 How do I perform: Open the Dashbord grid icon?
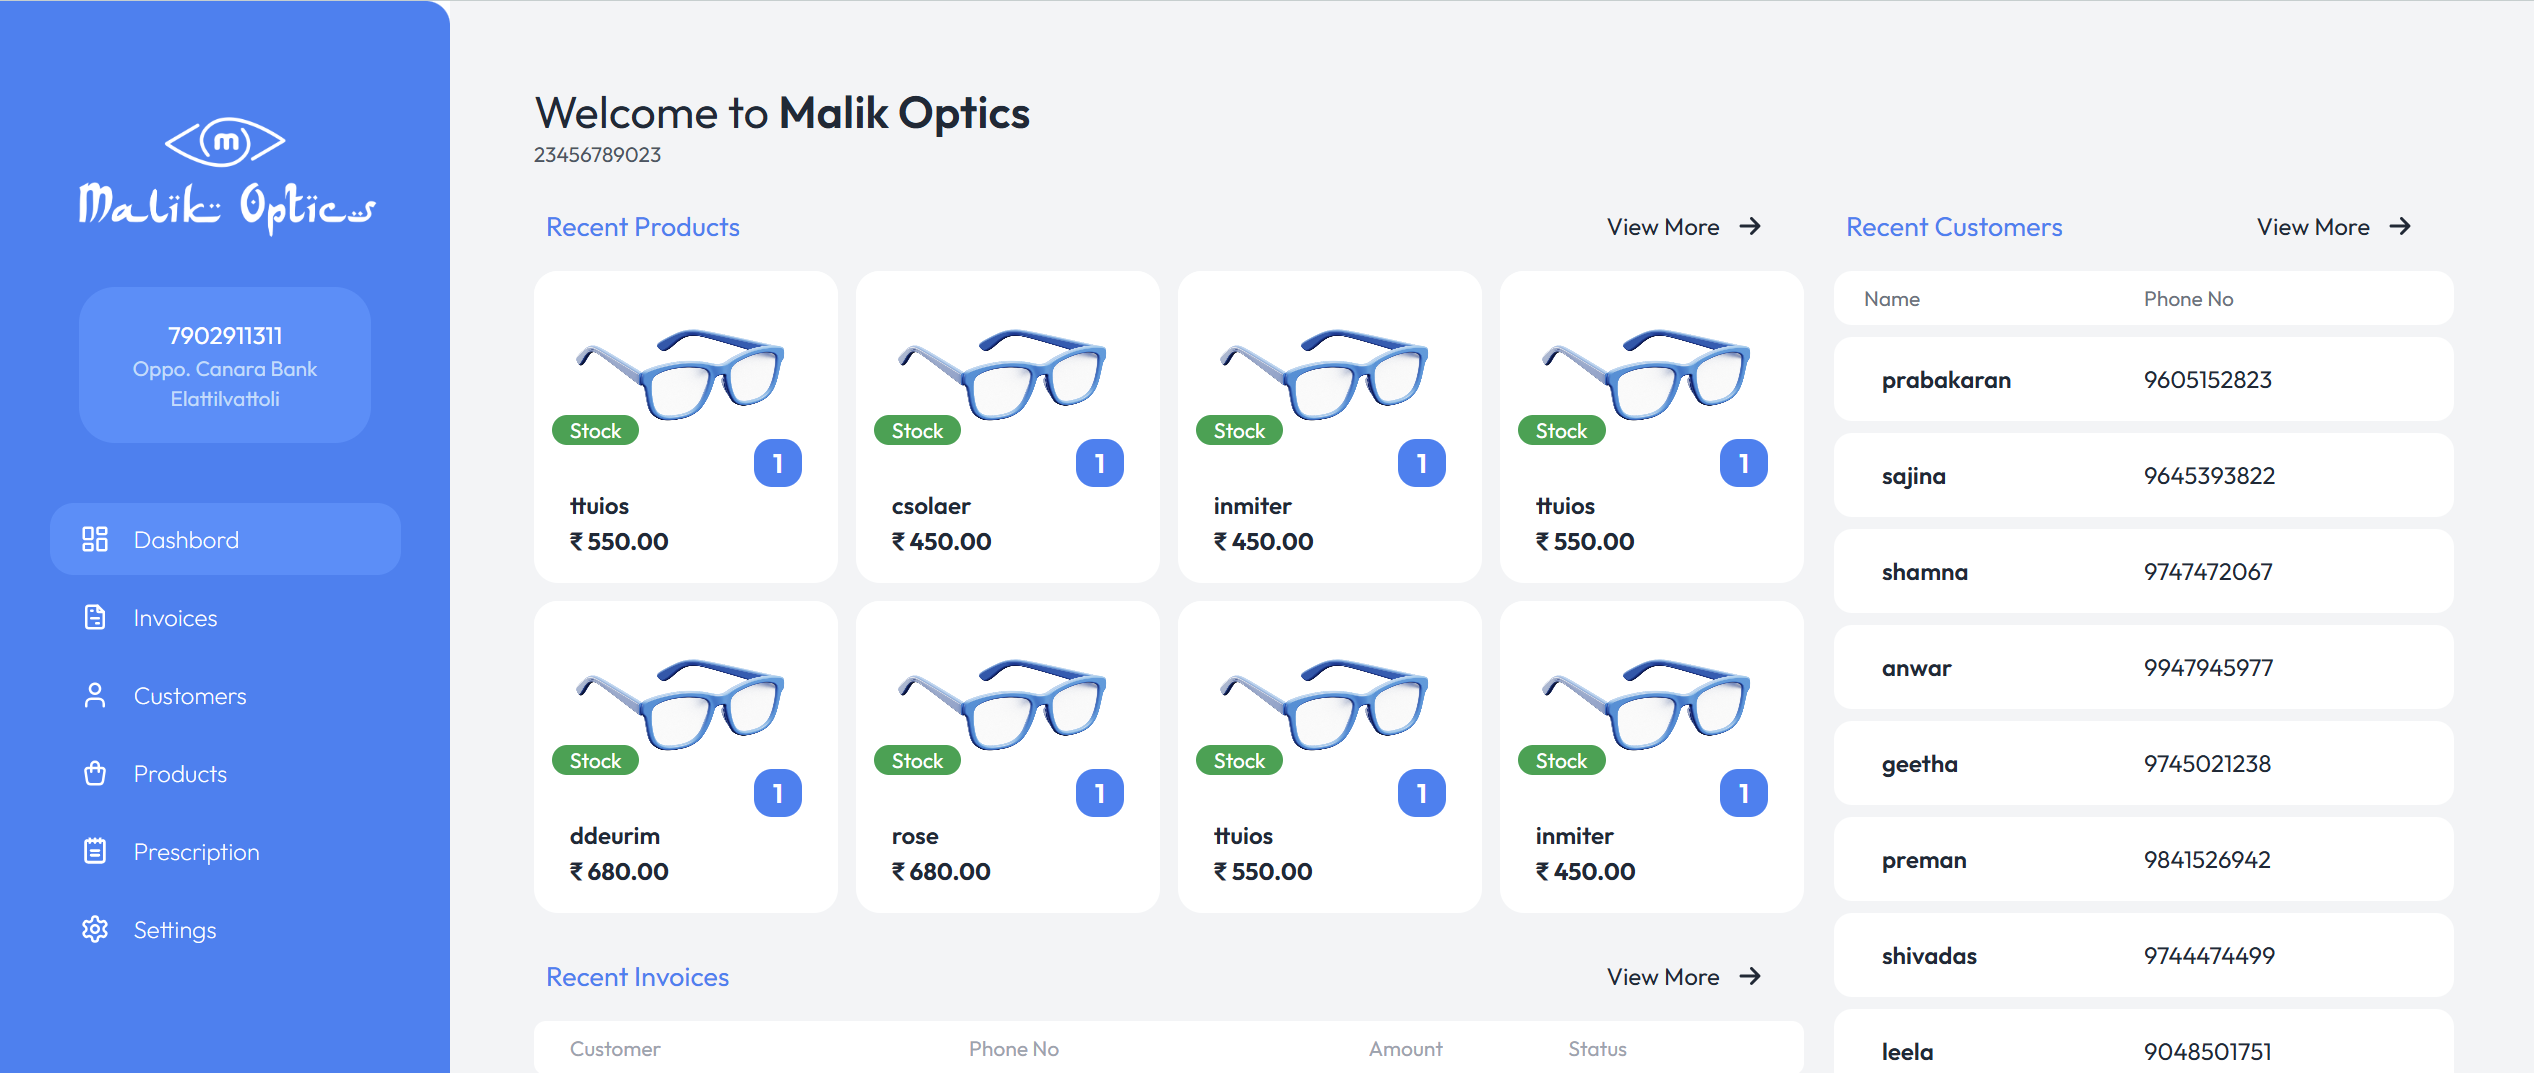(95, 540)
